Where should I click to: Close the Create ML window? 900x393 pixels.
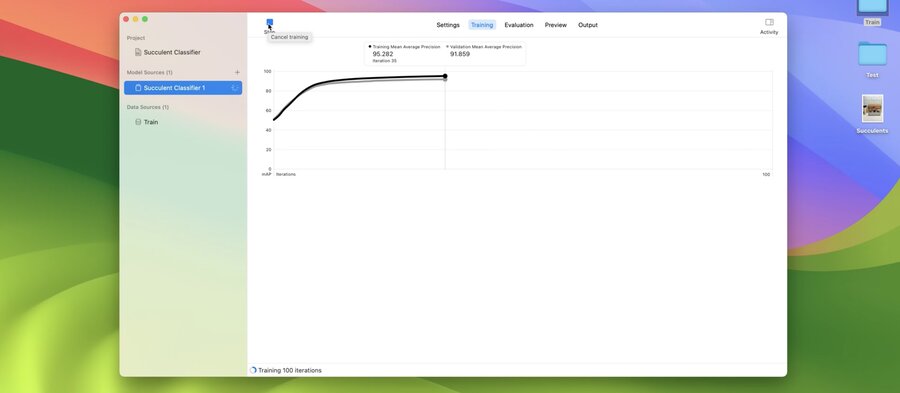point(126,19)
